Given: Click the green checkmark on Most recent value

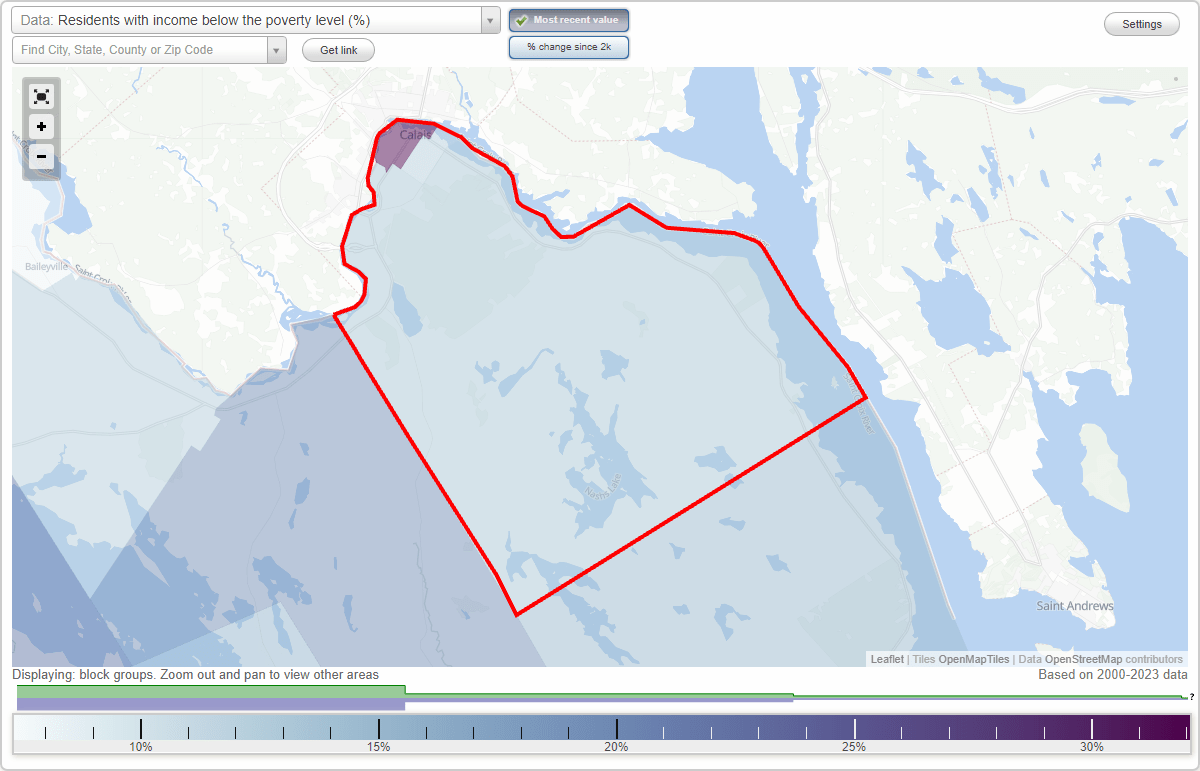Looking at the screenshot, I should [x=521, y=20].
